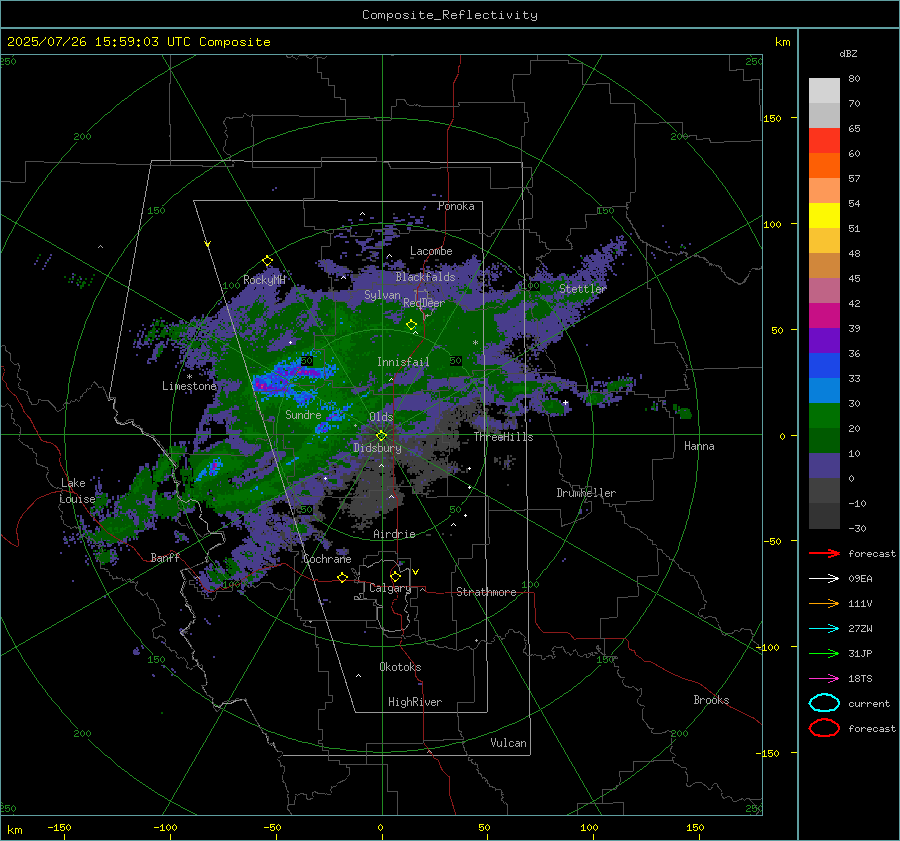Choose the magenta 18TS arrow legend icon
This screenshot has height=841, width=900.
pyautogui.click(x=824, y=679)
